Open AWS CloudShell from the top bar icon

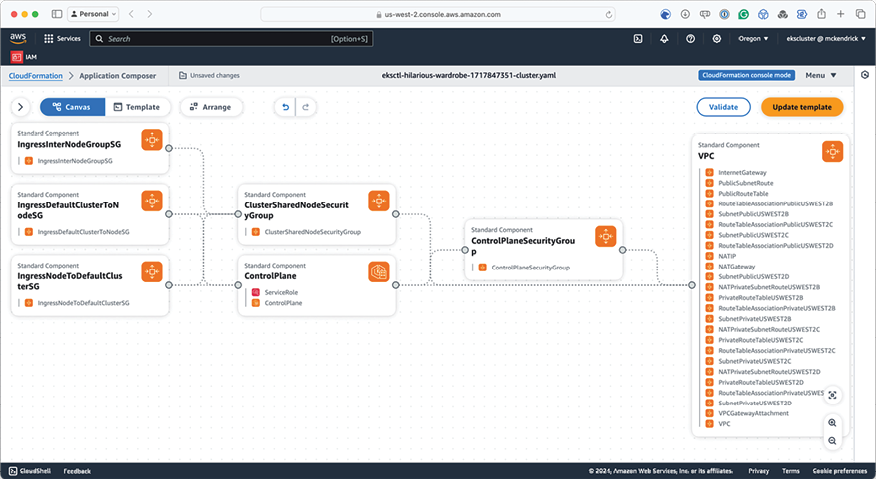pyautogui.click(x=638, y=38)
